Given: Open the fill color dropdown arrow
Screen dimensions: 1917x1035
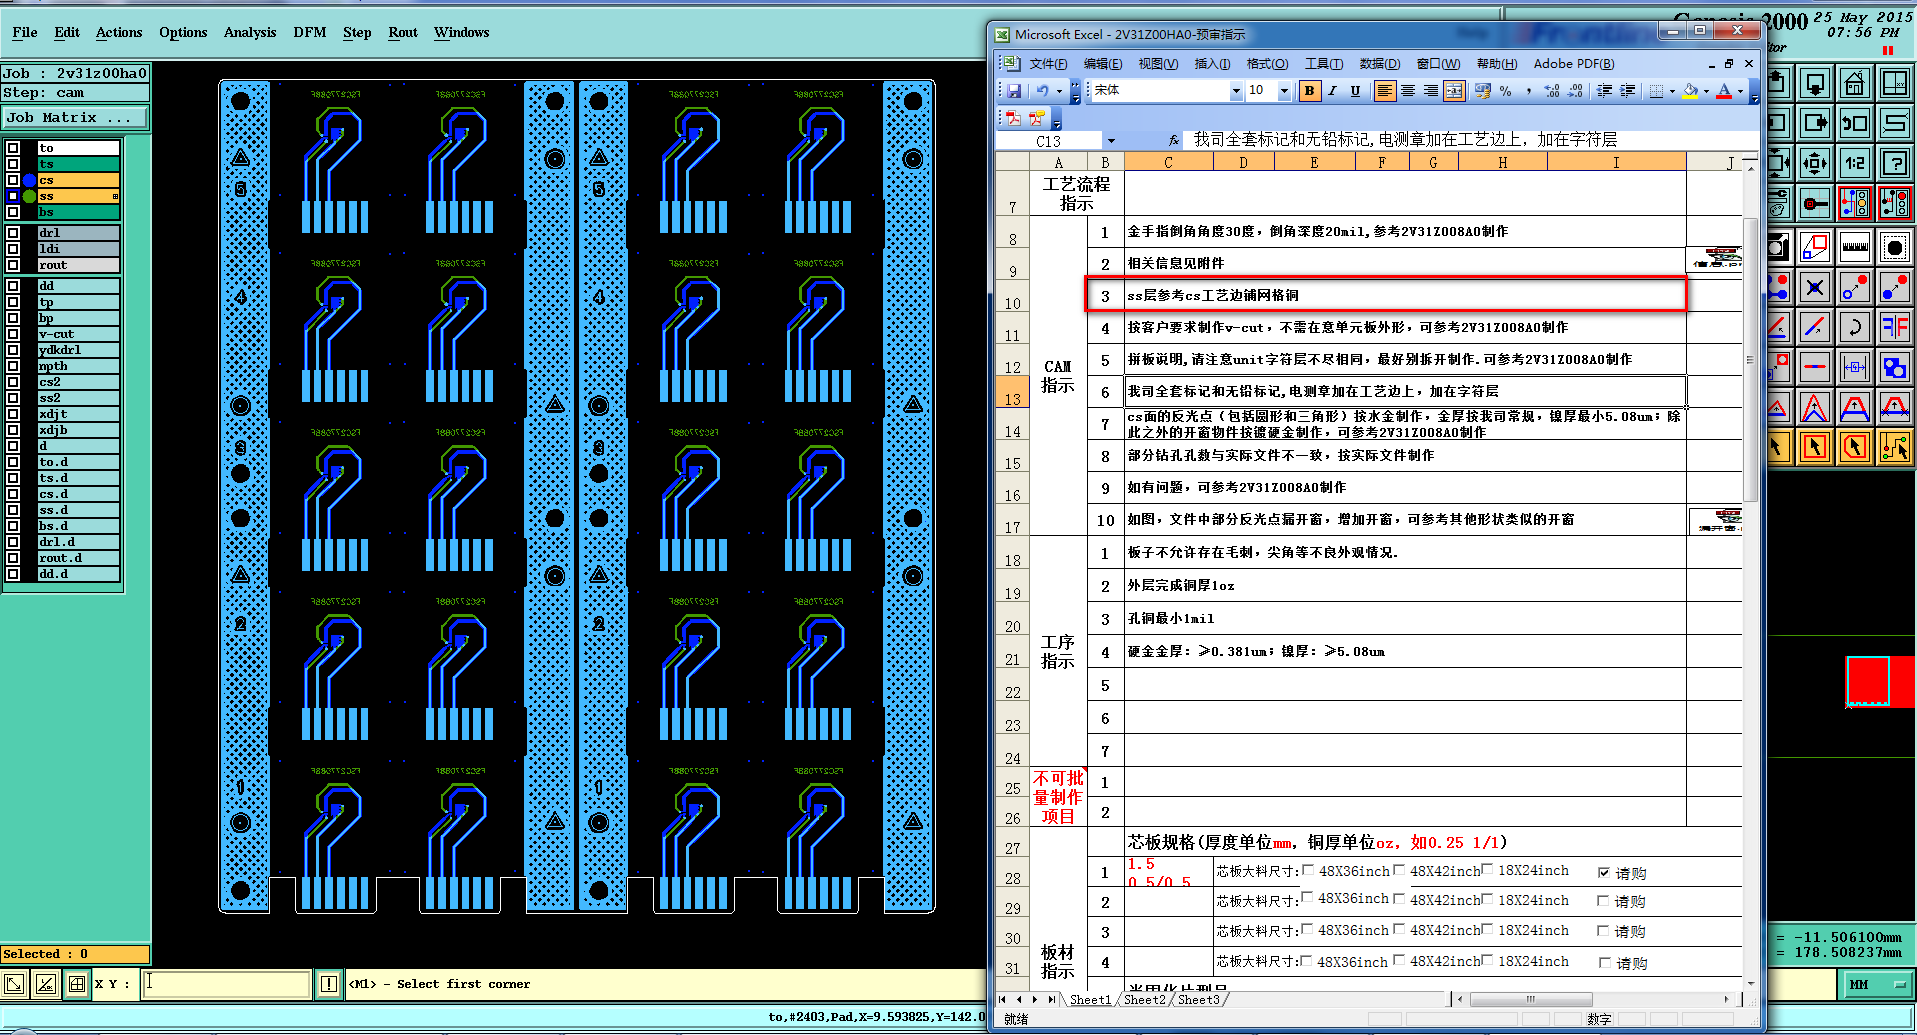Looking at the screenshot, I should 1706,91.
